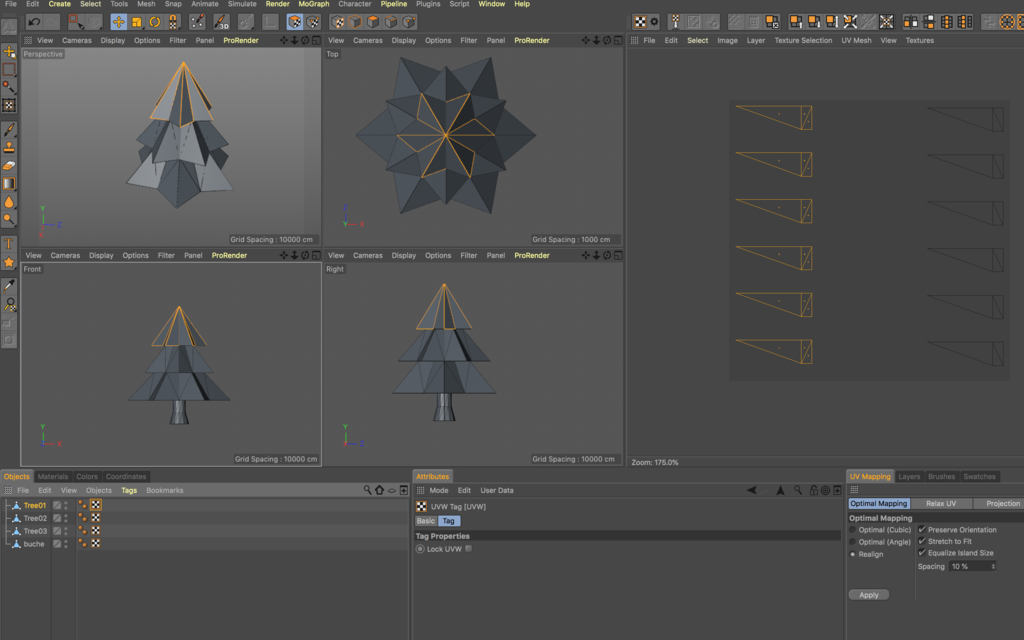Click the Tag Properties section header
Screen dimensions: 1024x640
(628, 536)
